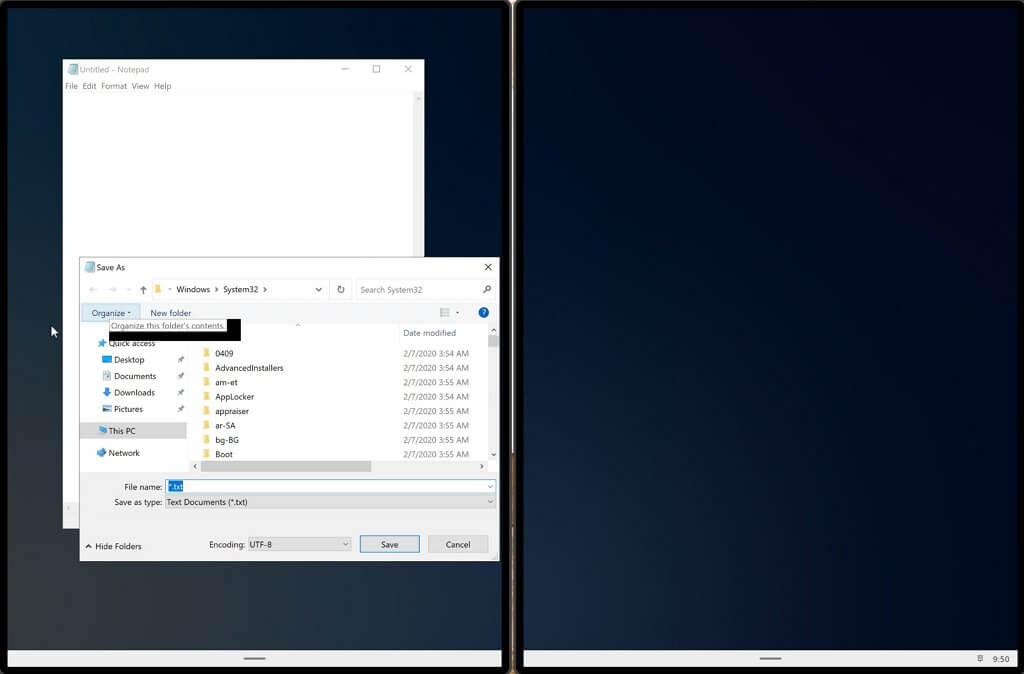Select Pictures in the navigation pane
Viewport: 1024px width, 674px height.
(123, 409)
